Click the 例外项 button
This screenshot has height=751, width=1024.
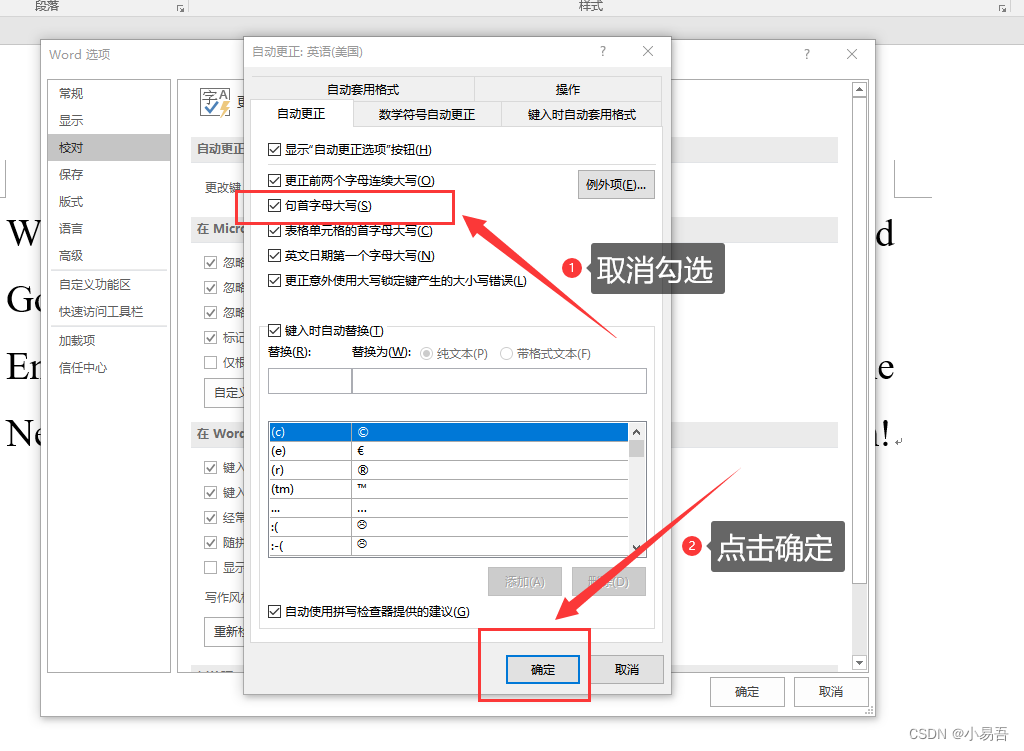tap(616, 185)
